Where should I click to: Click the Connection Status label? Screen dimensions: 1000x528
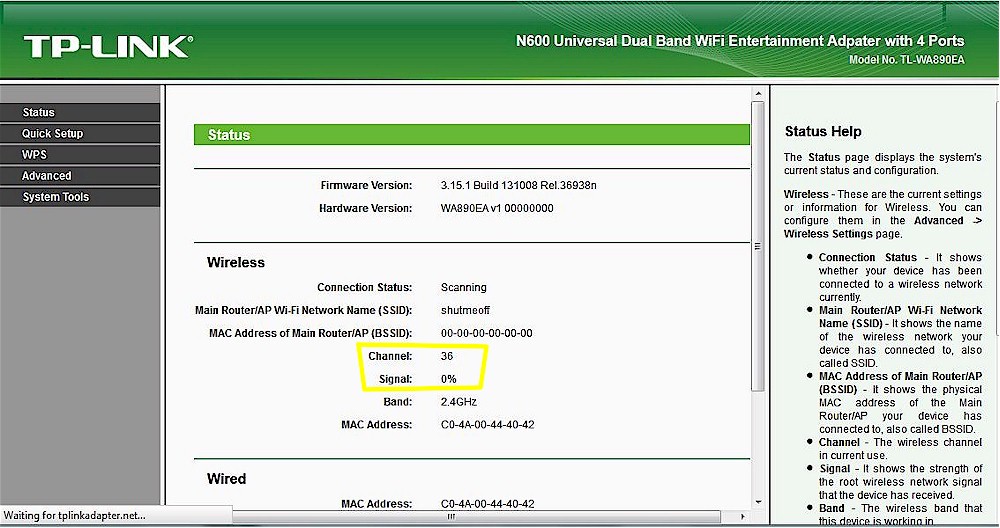click(x=365, y=288)
